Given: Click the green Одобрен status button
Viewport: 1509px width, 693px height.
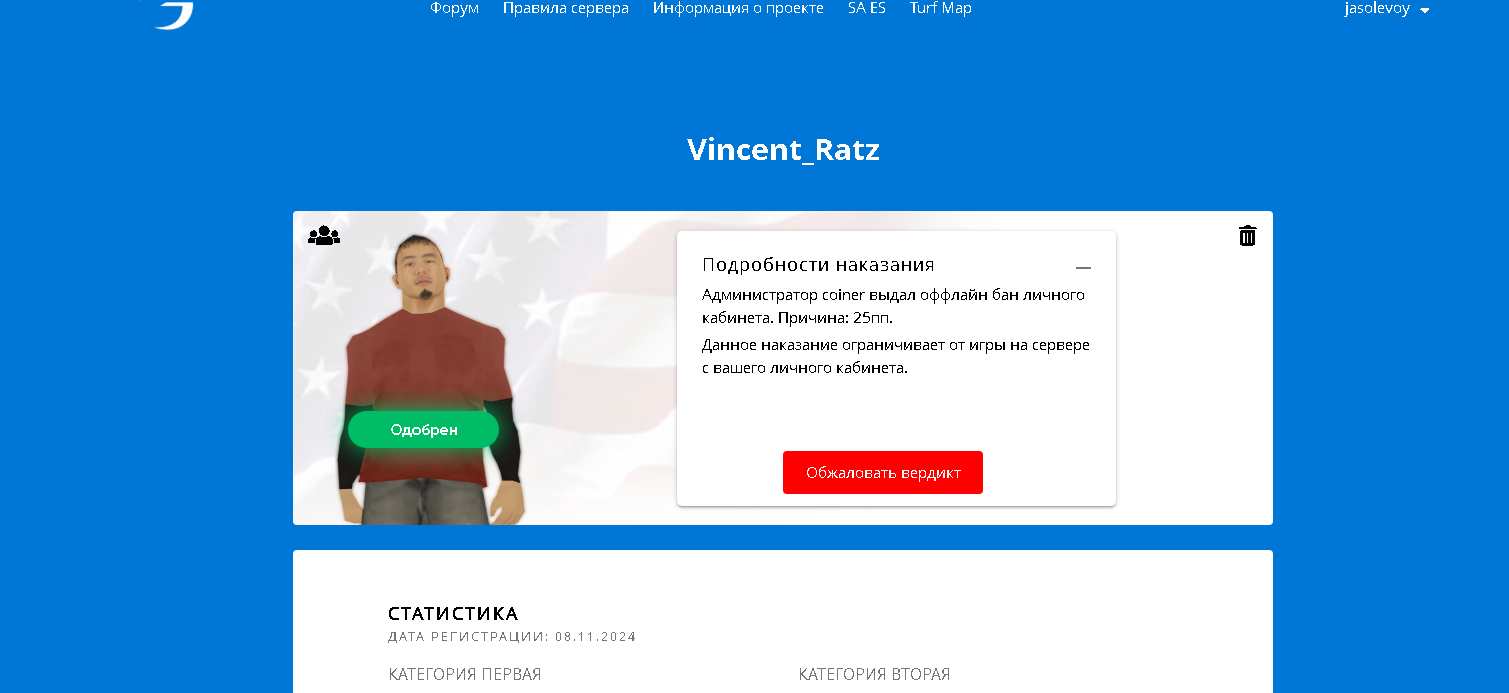Looking at the screenshot, I should coord(424,430).
